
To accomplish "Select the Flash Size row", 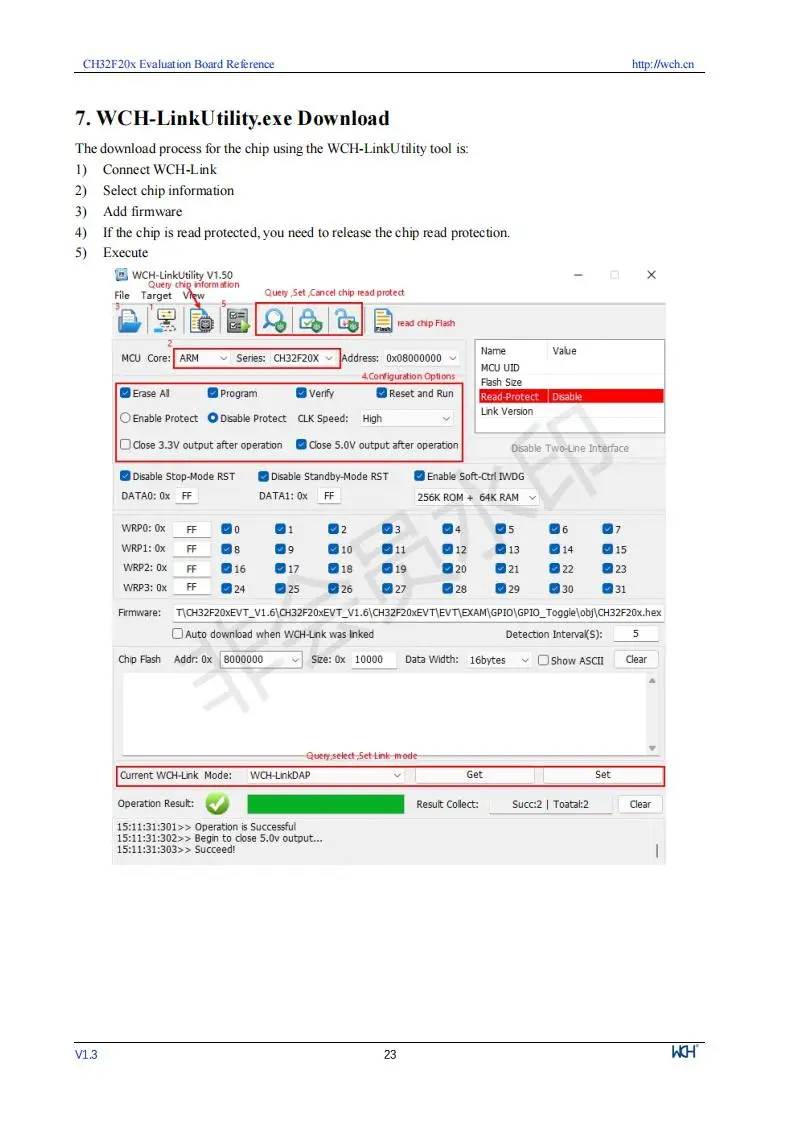I will pos(571,382).
